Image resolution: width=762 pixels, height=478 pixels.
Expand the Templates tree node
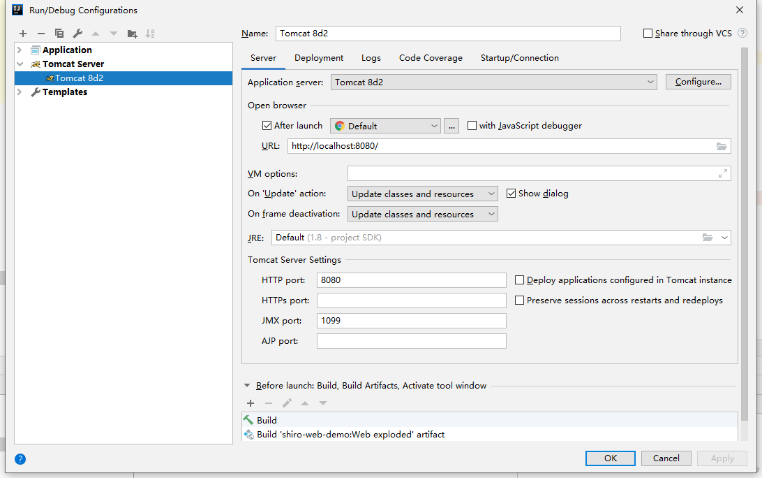coord(19,92)
